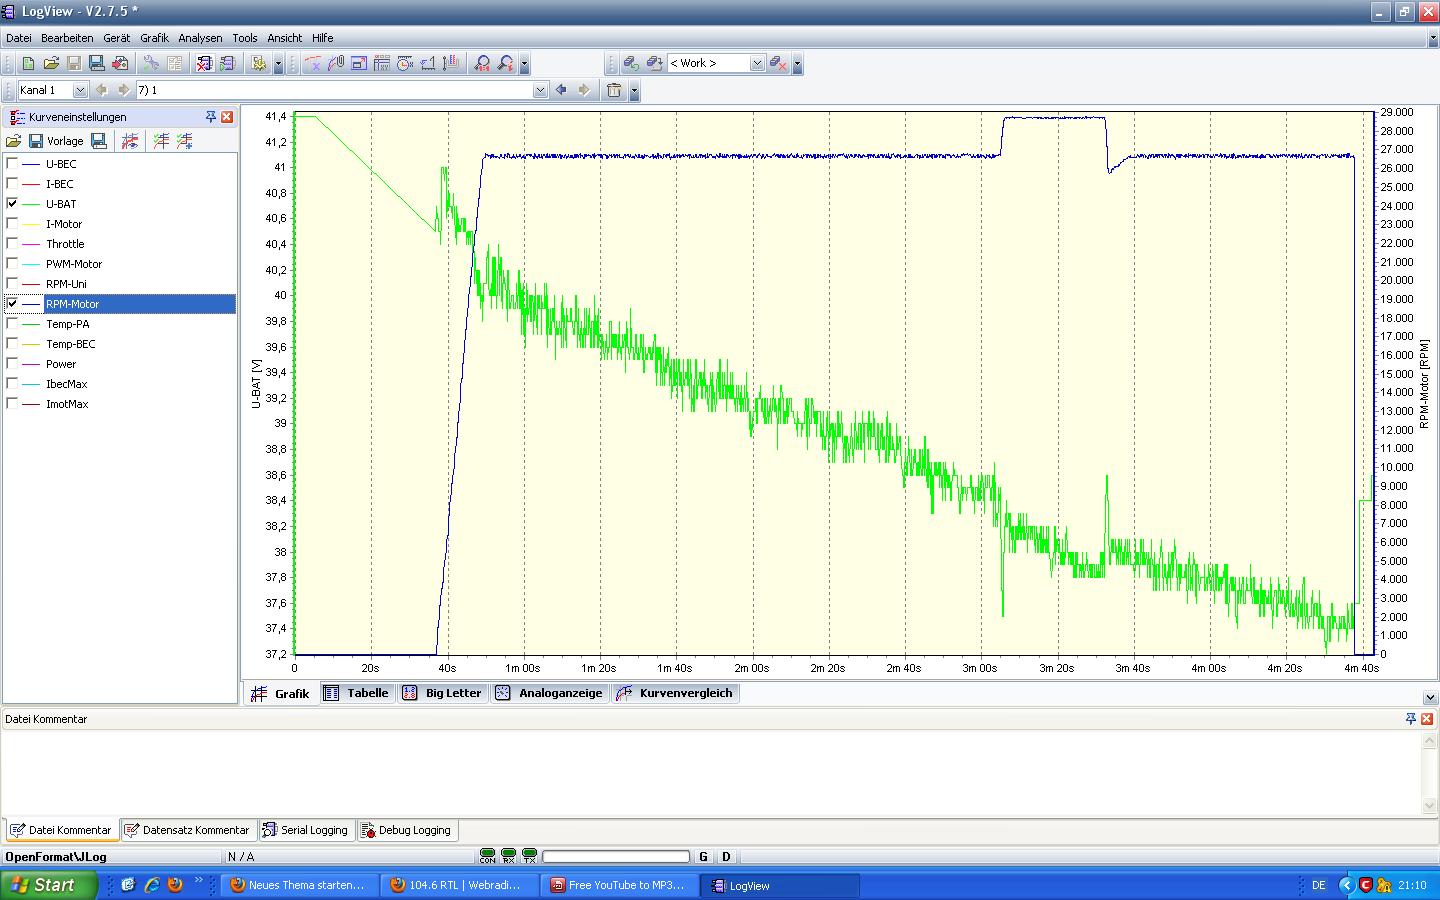1440x900 pixels.
Task: Click the second magnifier with arrow icon
Action: (506, 63)
